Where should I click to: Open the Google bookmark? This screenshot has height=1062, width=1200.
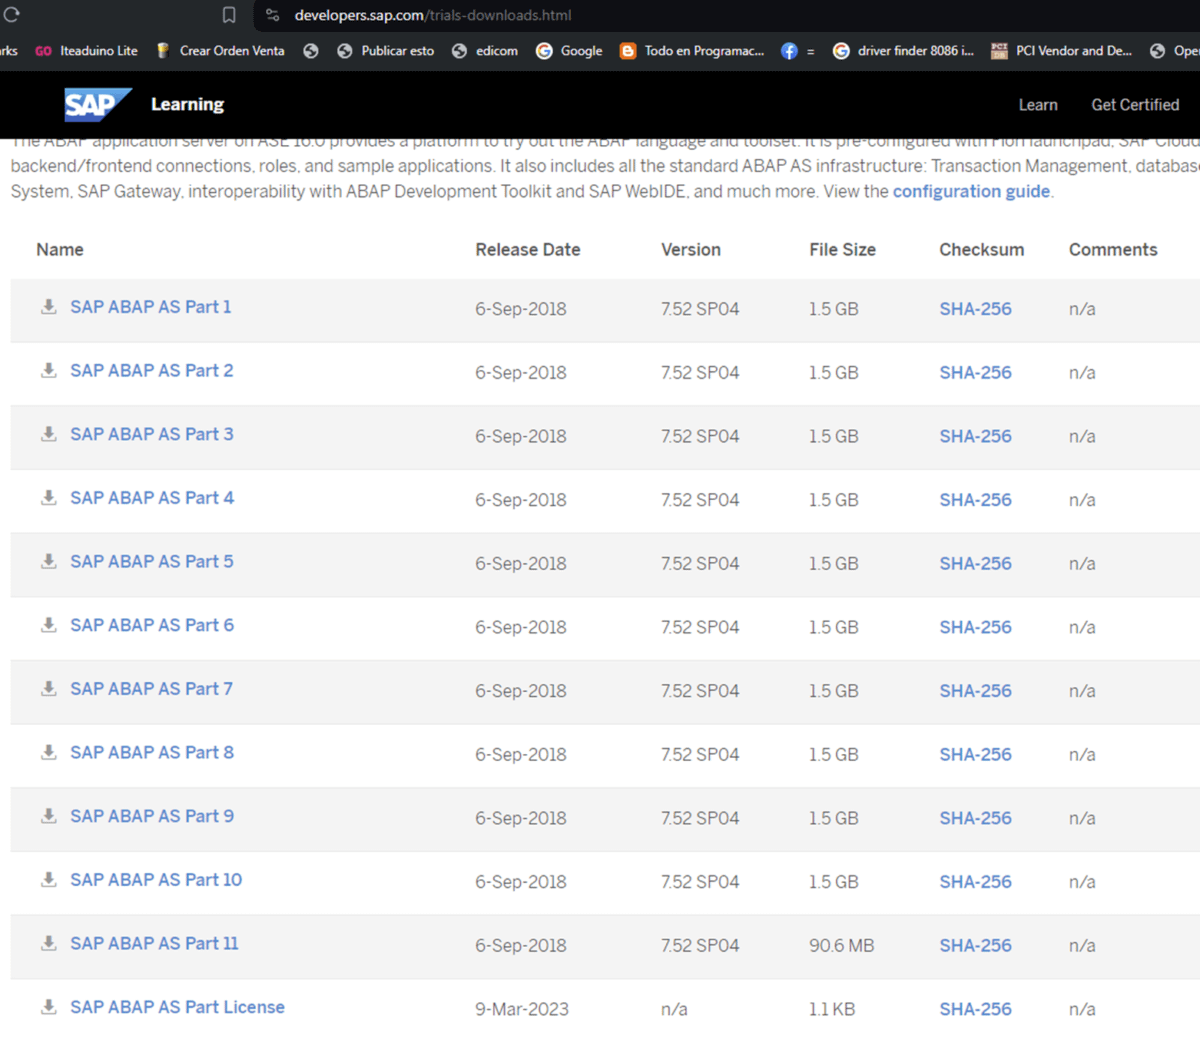pos(569,51)
